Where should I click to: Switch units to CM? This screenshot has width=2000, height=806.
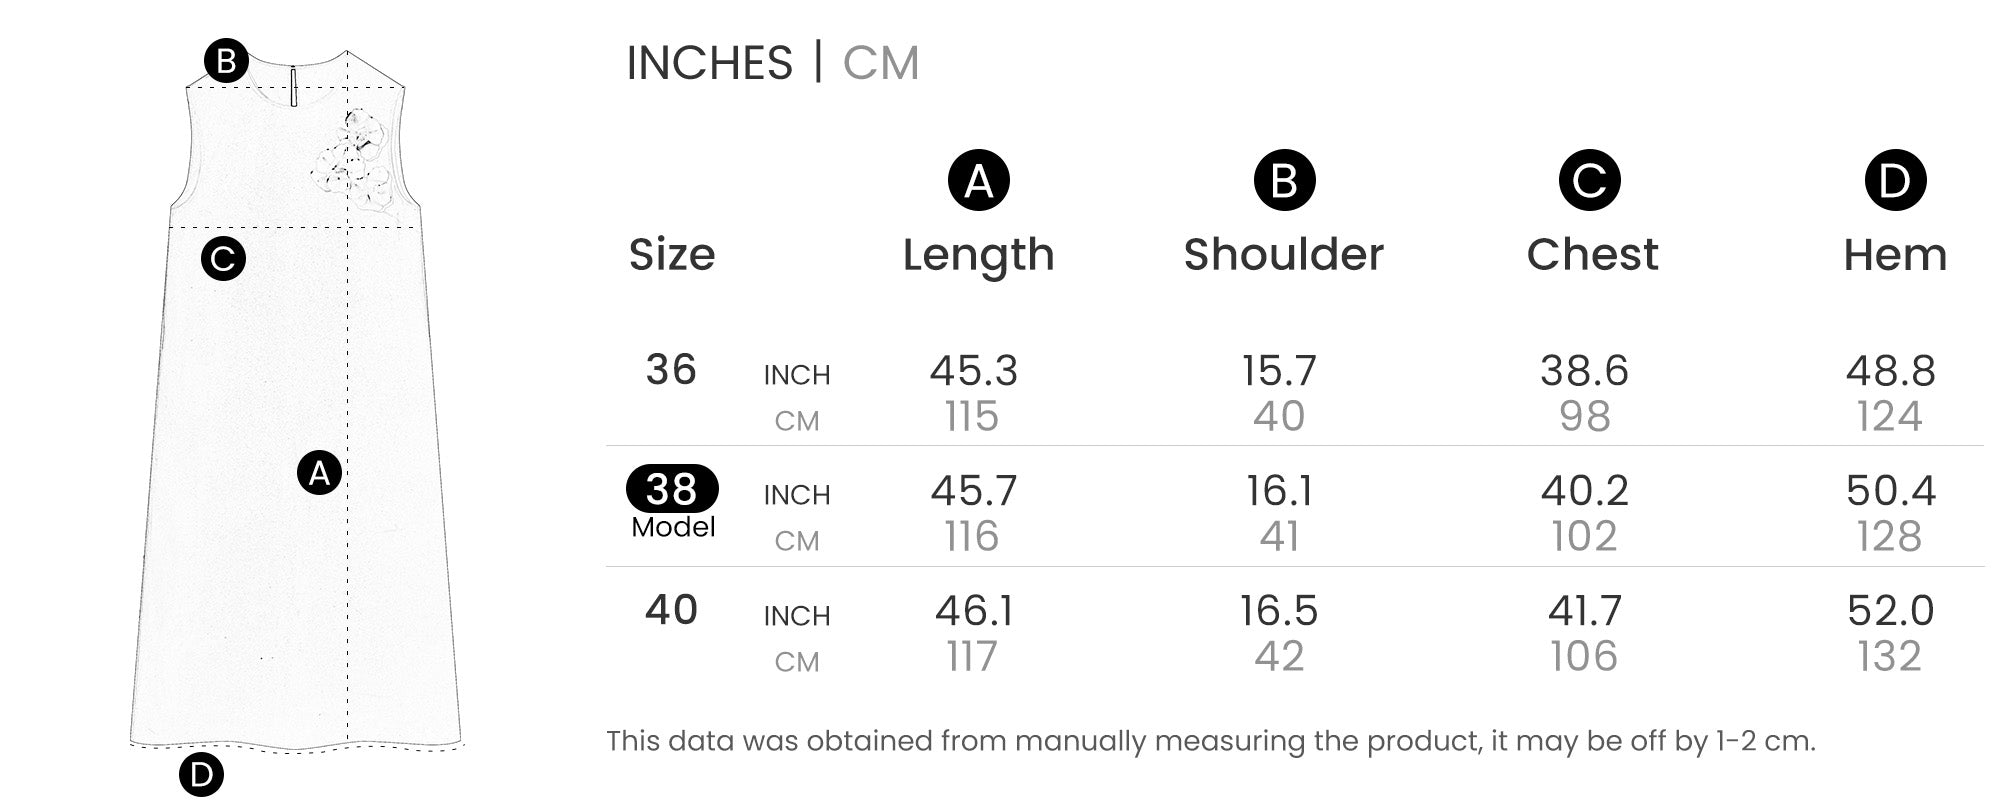[x=881, y=63]
